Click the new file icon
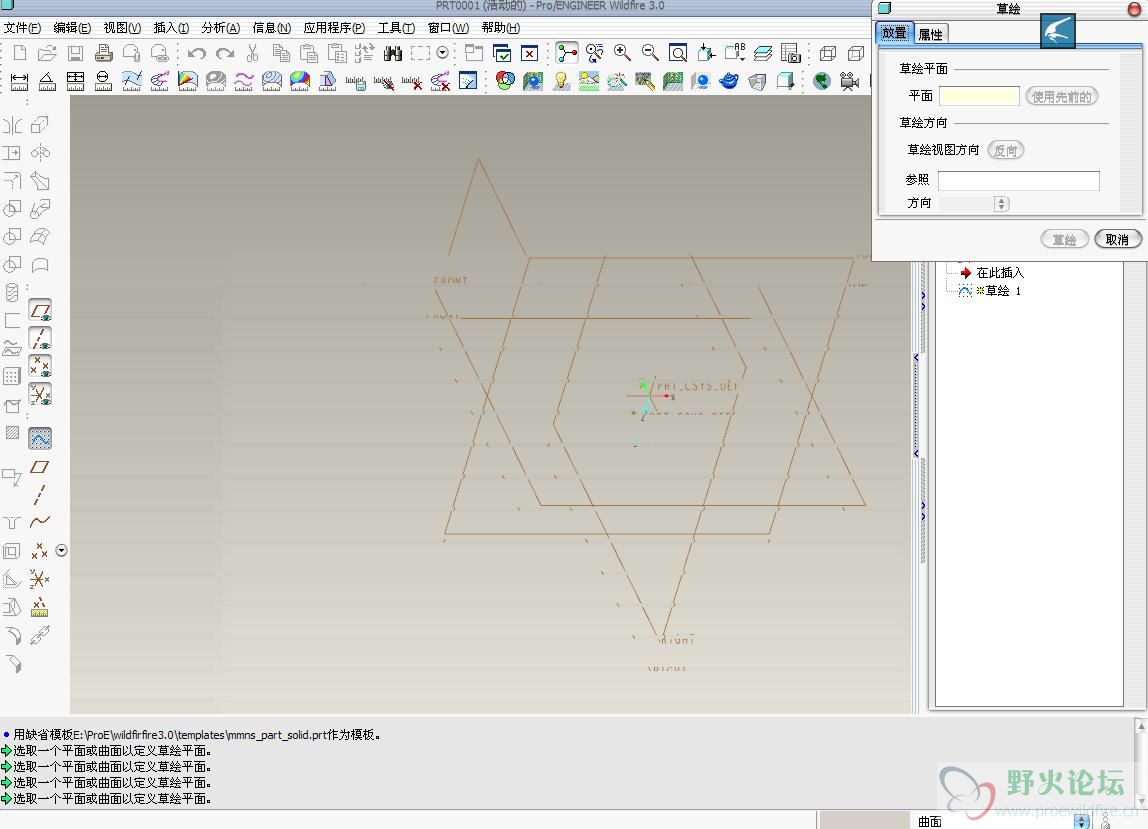 point(20,53)
